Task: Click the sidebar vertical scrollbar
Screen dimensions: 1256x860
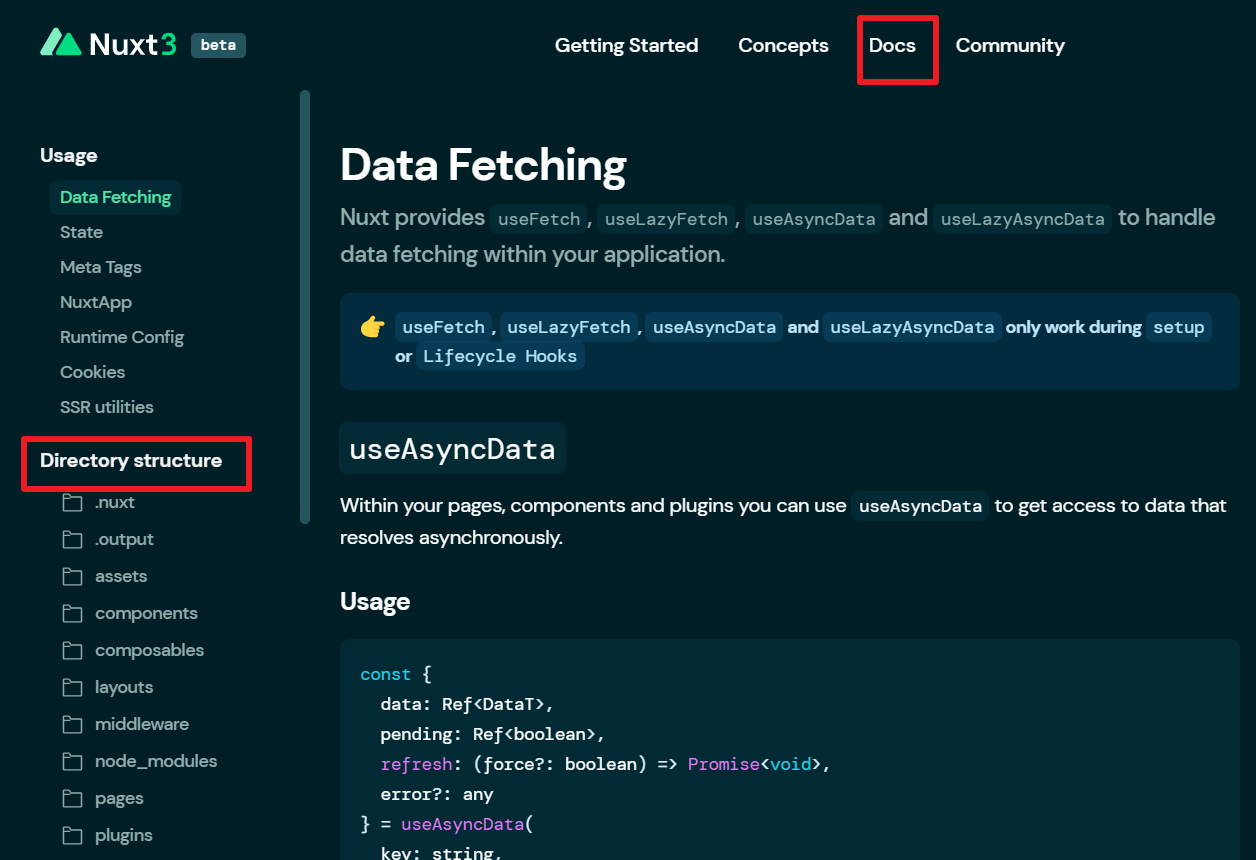Action: [x=305, y=307]
